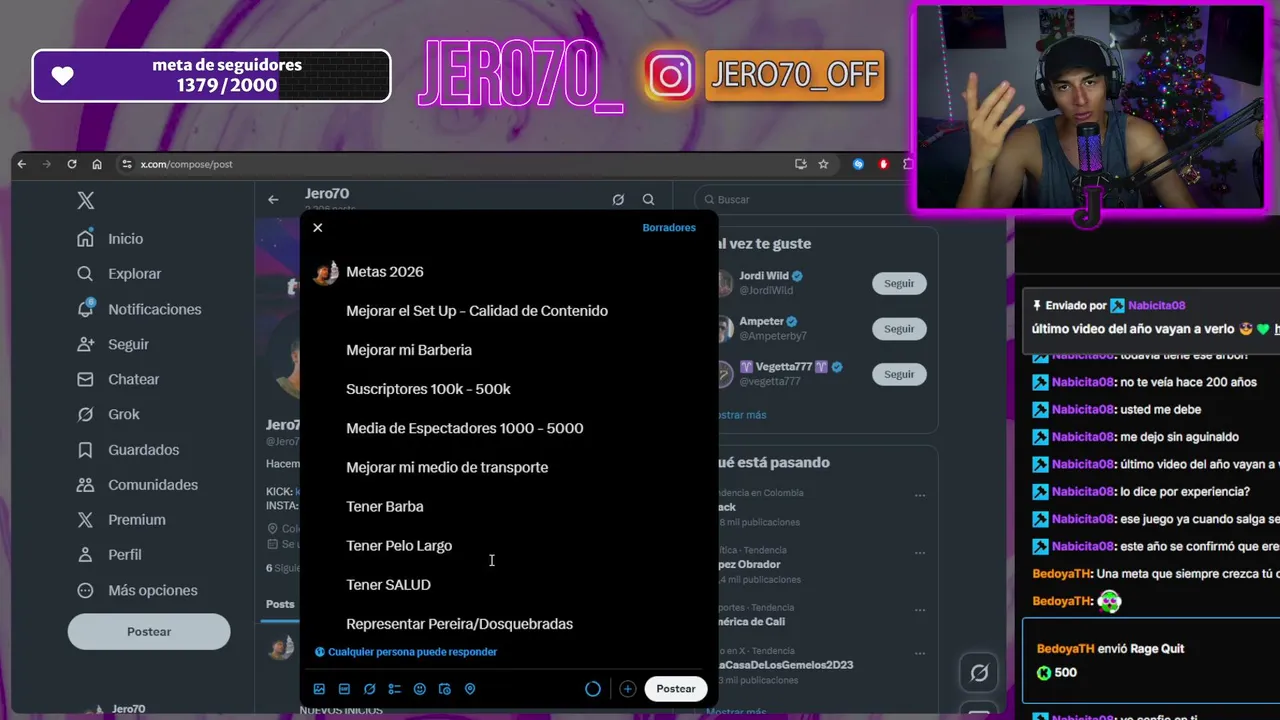Add another post to the thread
Screen dimensions: 1280x720
click(x=627, y=689)
